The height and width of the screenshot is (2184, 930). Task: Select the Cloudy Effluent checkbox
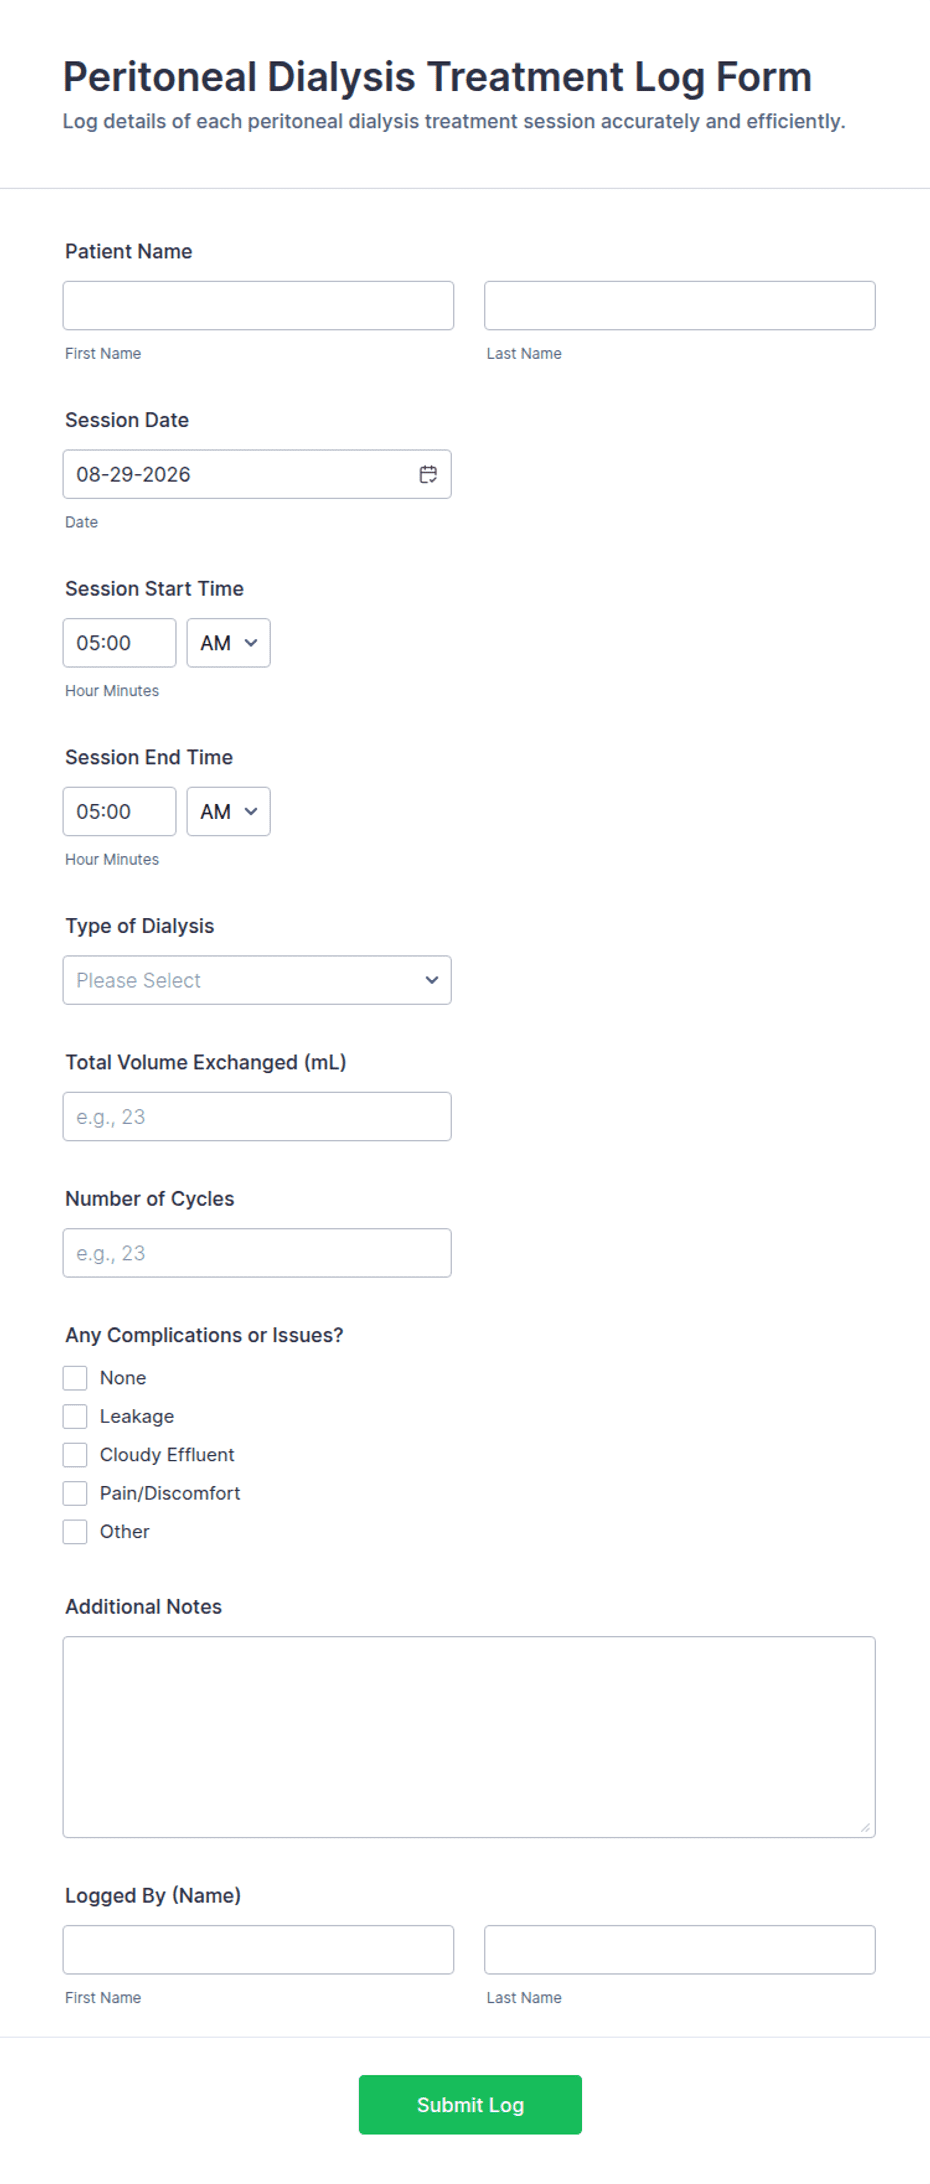pyautogui.click(x=75, y=1454)
